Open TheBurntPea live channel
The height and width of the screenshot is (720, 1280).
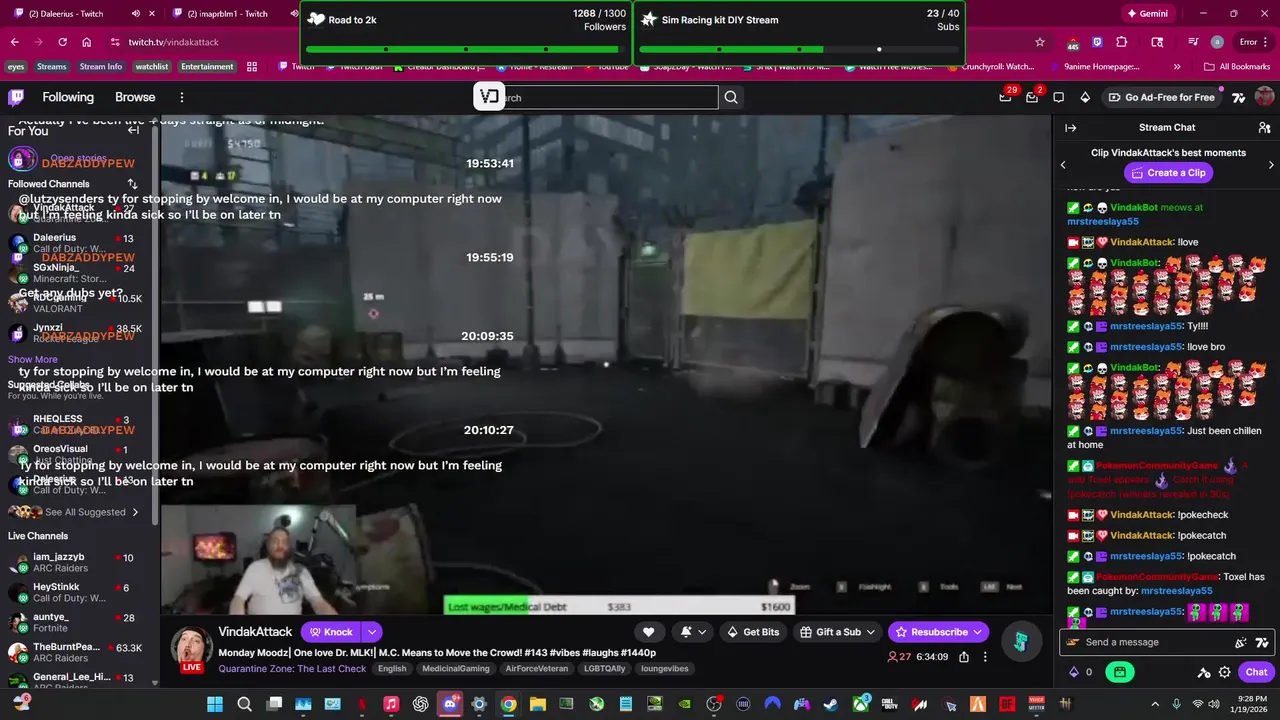76,652
